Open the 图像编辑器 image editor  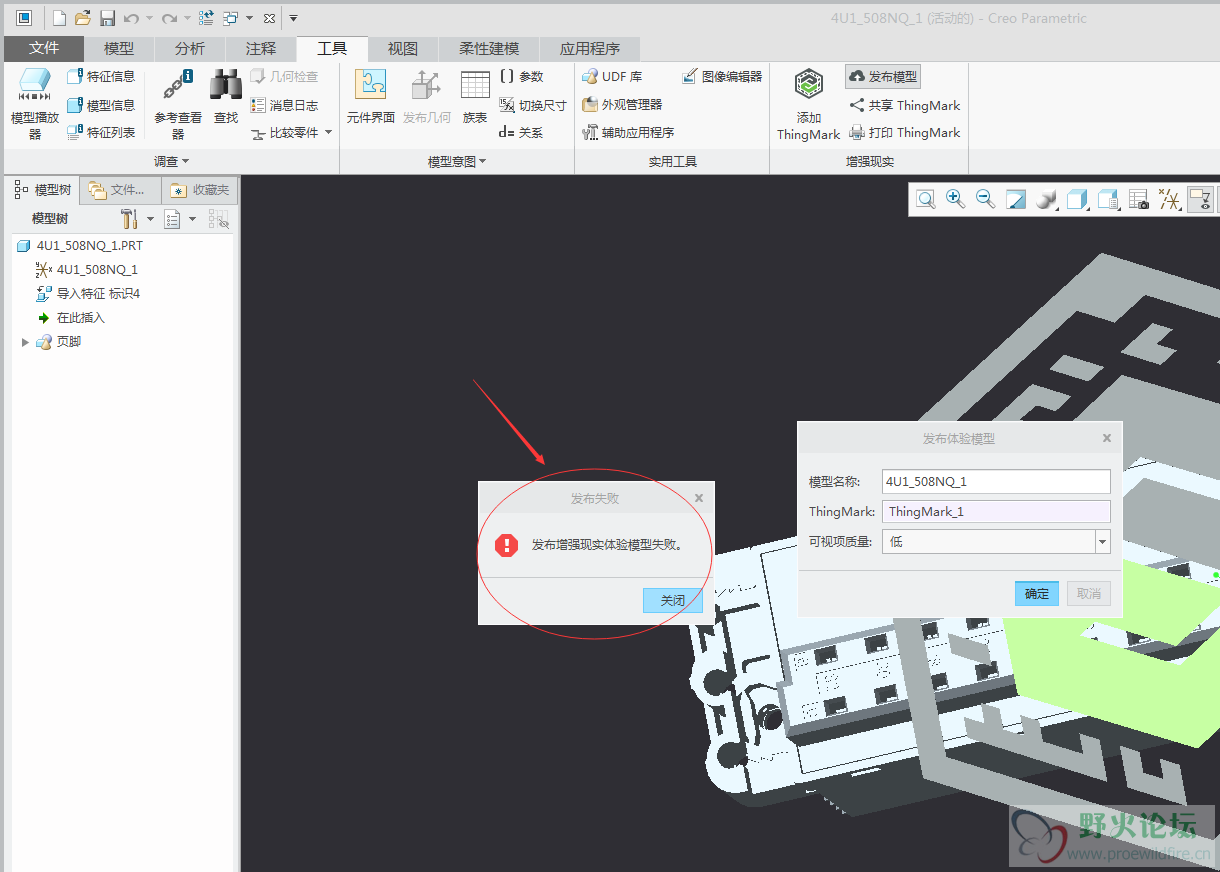tap(722, 77)
